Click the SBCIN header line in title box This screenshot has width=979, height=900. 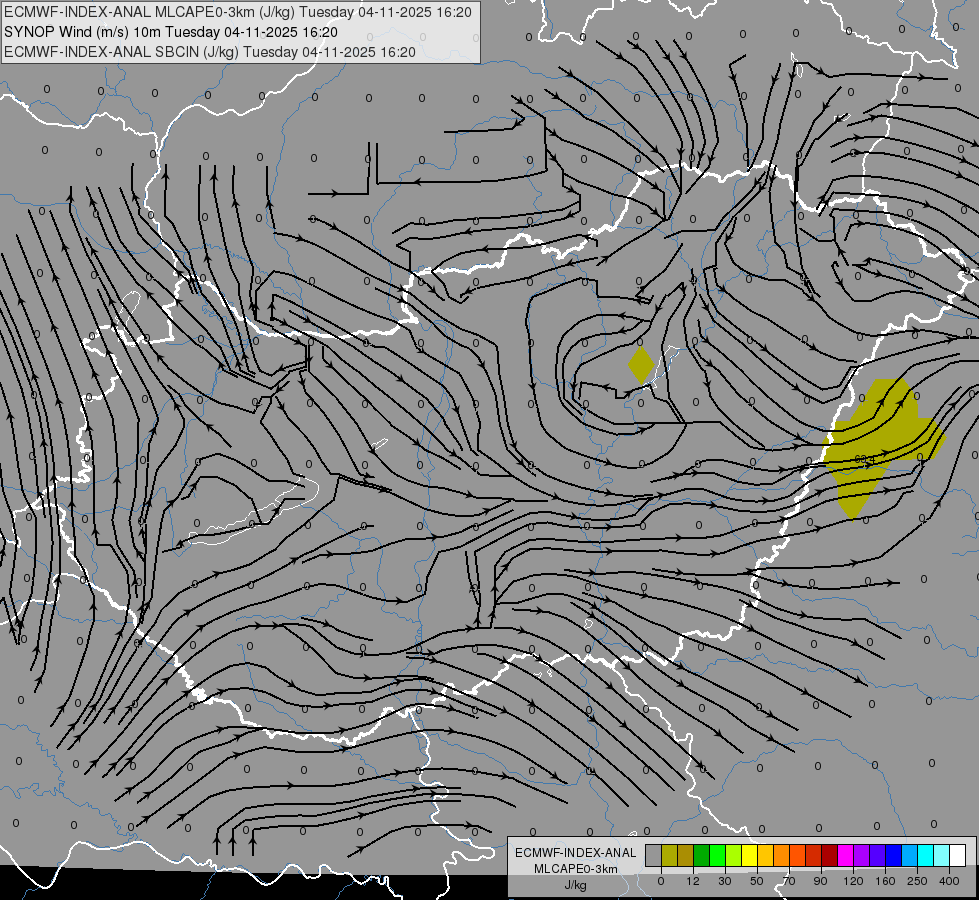pyautogui.click(x=210, y=52)
